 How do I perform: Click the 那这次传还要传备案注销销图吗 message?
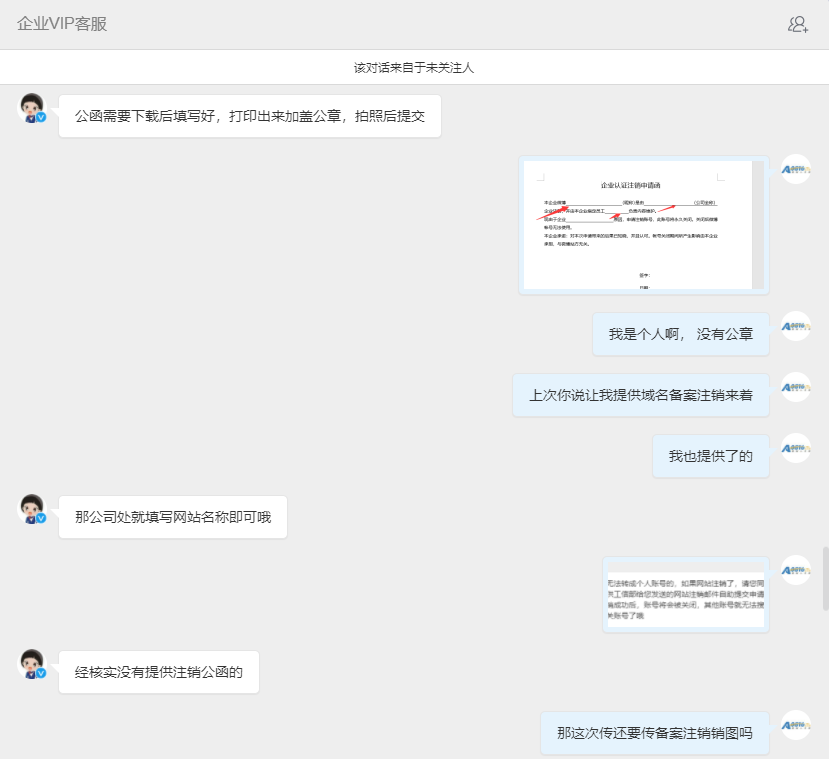(655, 732)
